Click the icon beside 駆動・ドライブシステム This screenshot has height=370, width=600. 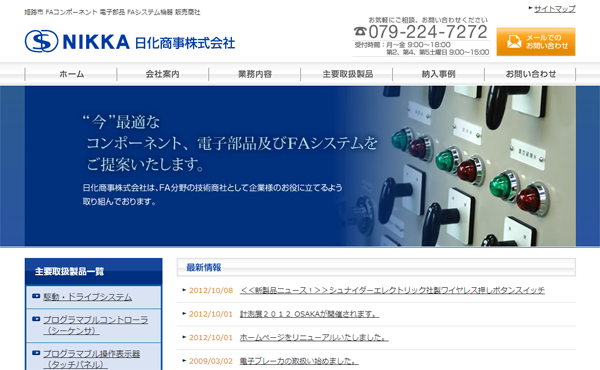[36, 296]
